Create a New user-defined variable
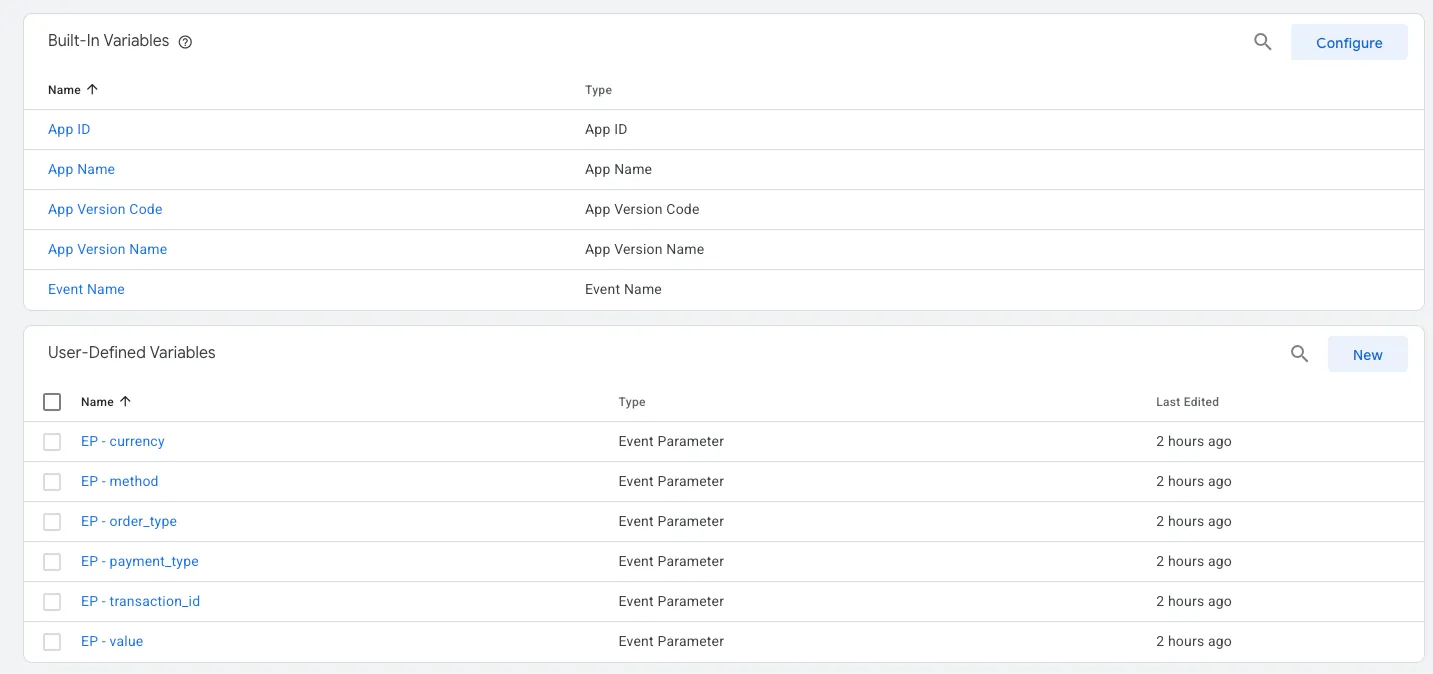Viewport: 1433px width, 674px height. click(1367, 355)
